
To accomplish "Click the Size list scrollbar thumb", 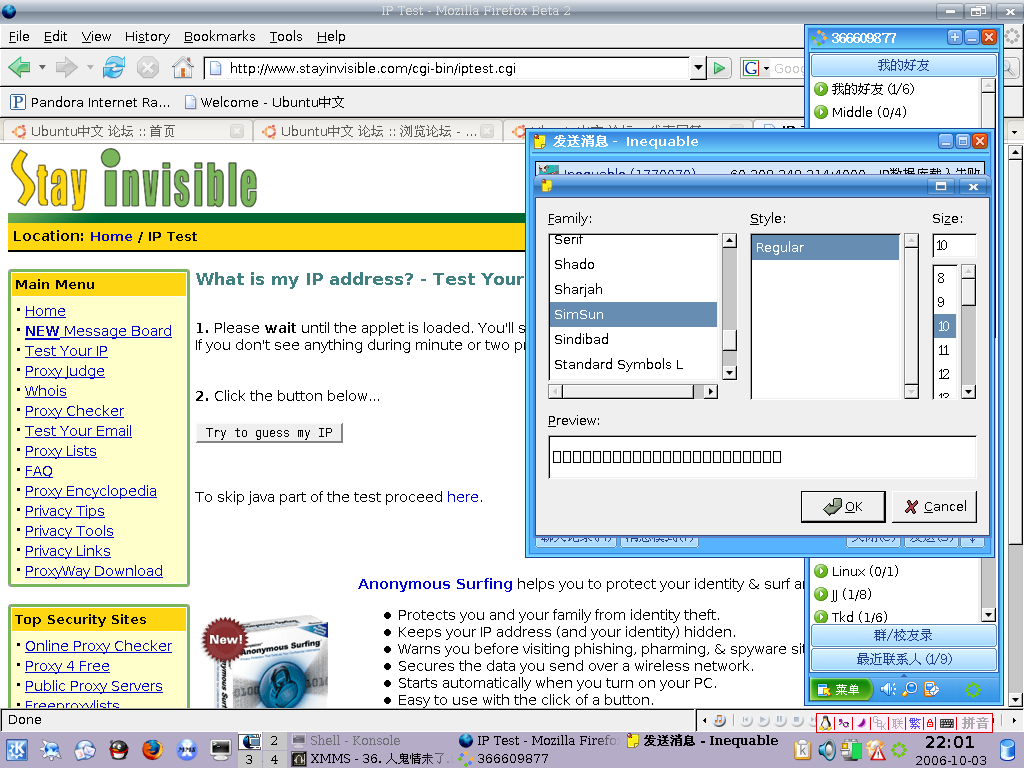I will click(x=969, y=291).
